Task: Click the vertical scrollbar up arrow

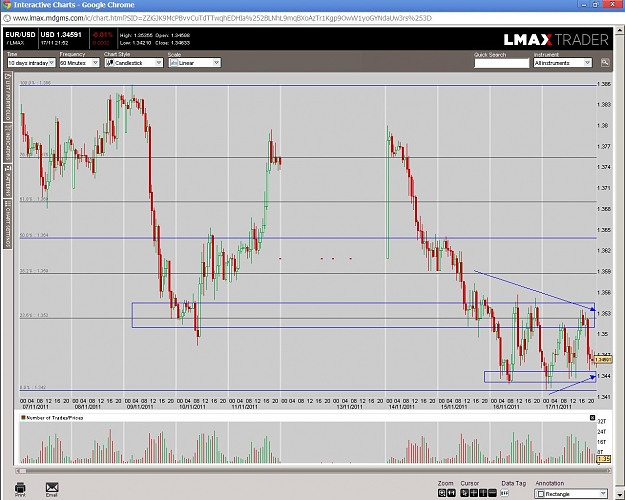Action: pos(620,30)
